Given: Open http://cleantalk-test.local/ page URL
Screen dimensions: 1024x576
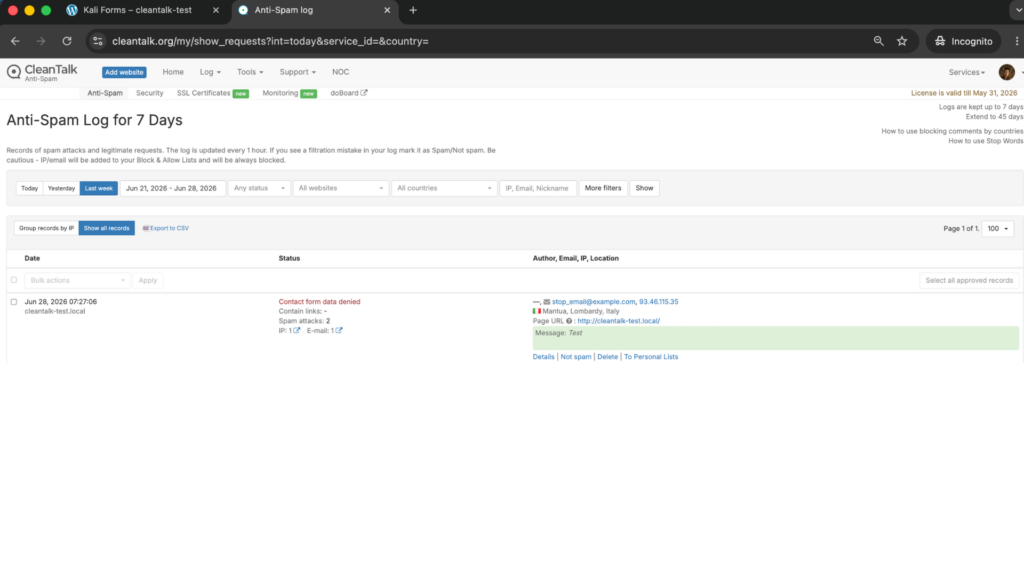Looking at the screenshot, I should point(618,321).
